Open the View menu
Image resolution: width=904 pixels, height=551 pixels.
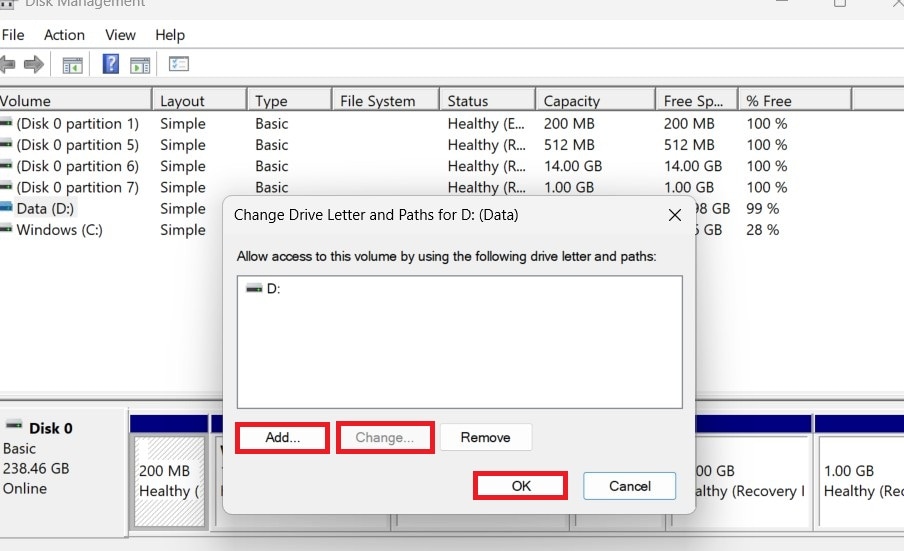(120, 35)
